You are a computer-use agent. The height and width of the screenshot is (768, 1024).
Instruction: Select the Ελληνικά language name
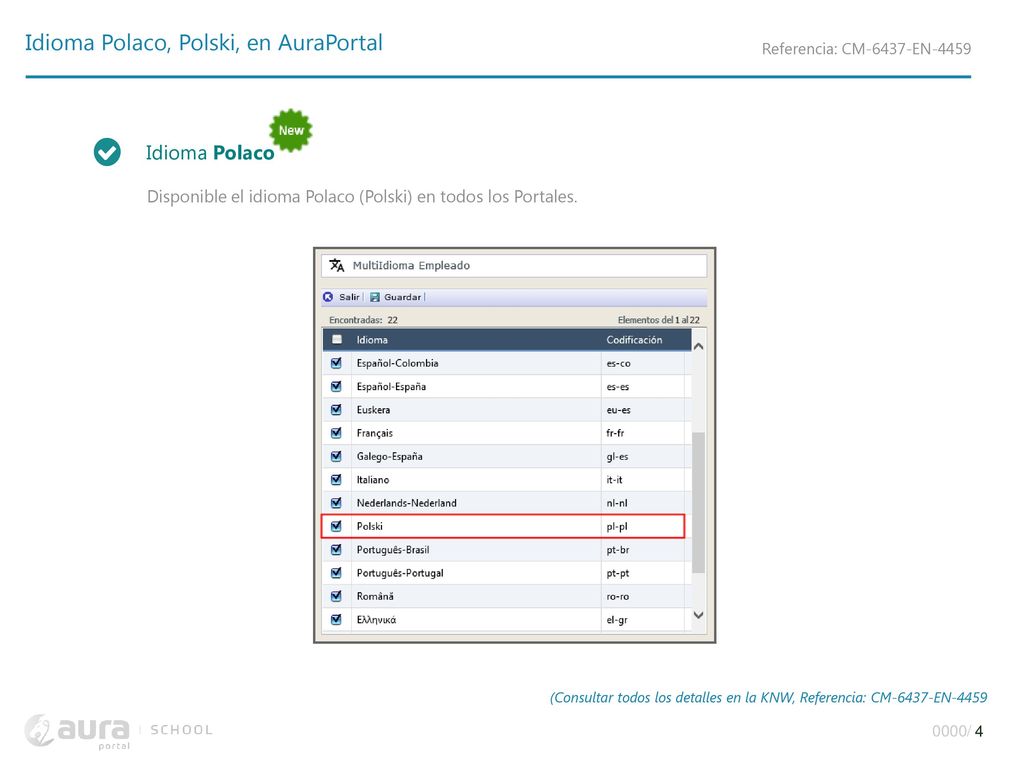tap(376, 620)
